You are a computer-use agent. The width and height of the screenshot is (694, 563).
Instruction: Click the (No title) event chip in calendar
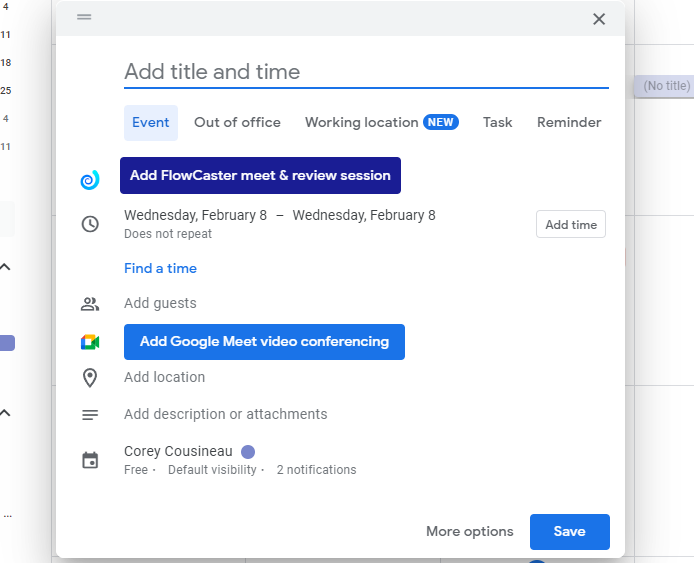tap(664, 86)
